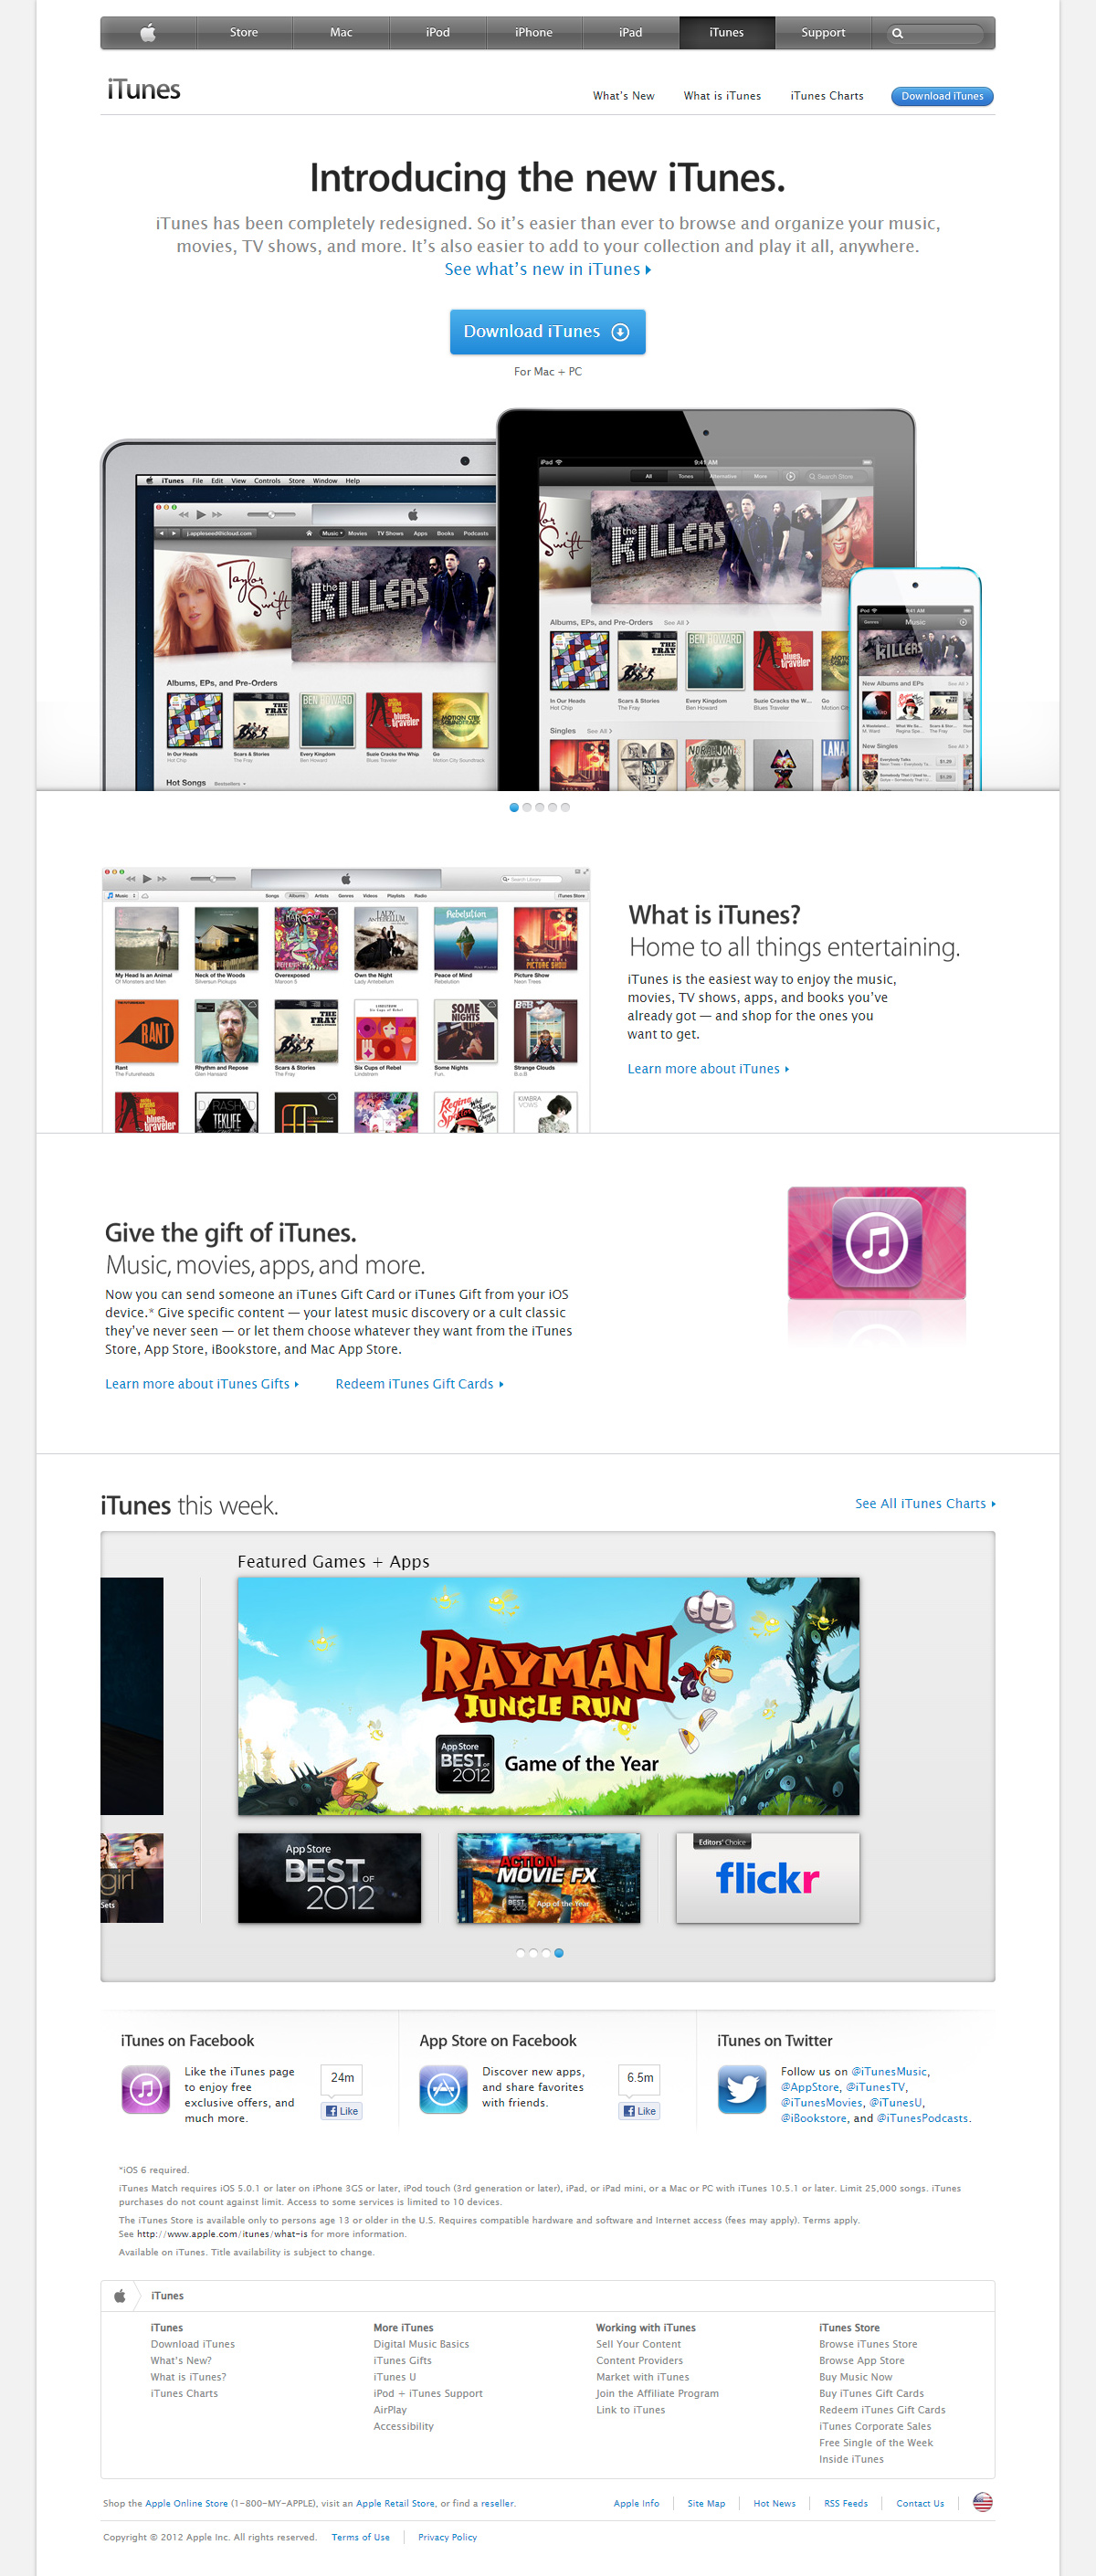
Task: Open the Action Movie FX tile
Action: pos(548,1878)
